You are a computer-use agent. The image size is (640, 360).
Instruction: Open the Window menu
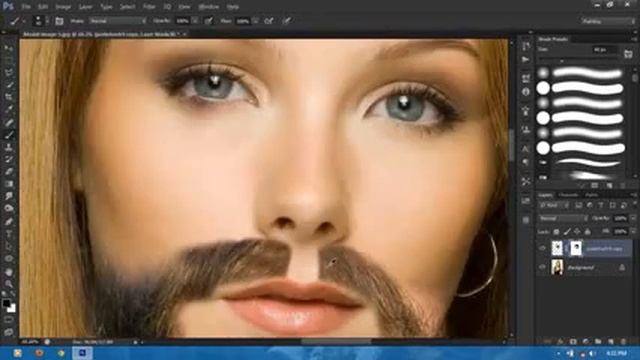click(x=208, y=7)
